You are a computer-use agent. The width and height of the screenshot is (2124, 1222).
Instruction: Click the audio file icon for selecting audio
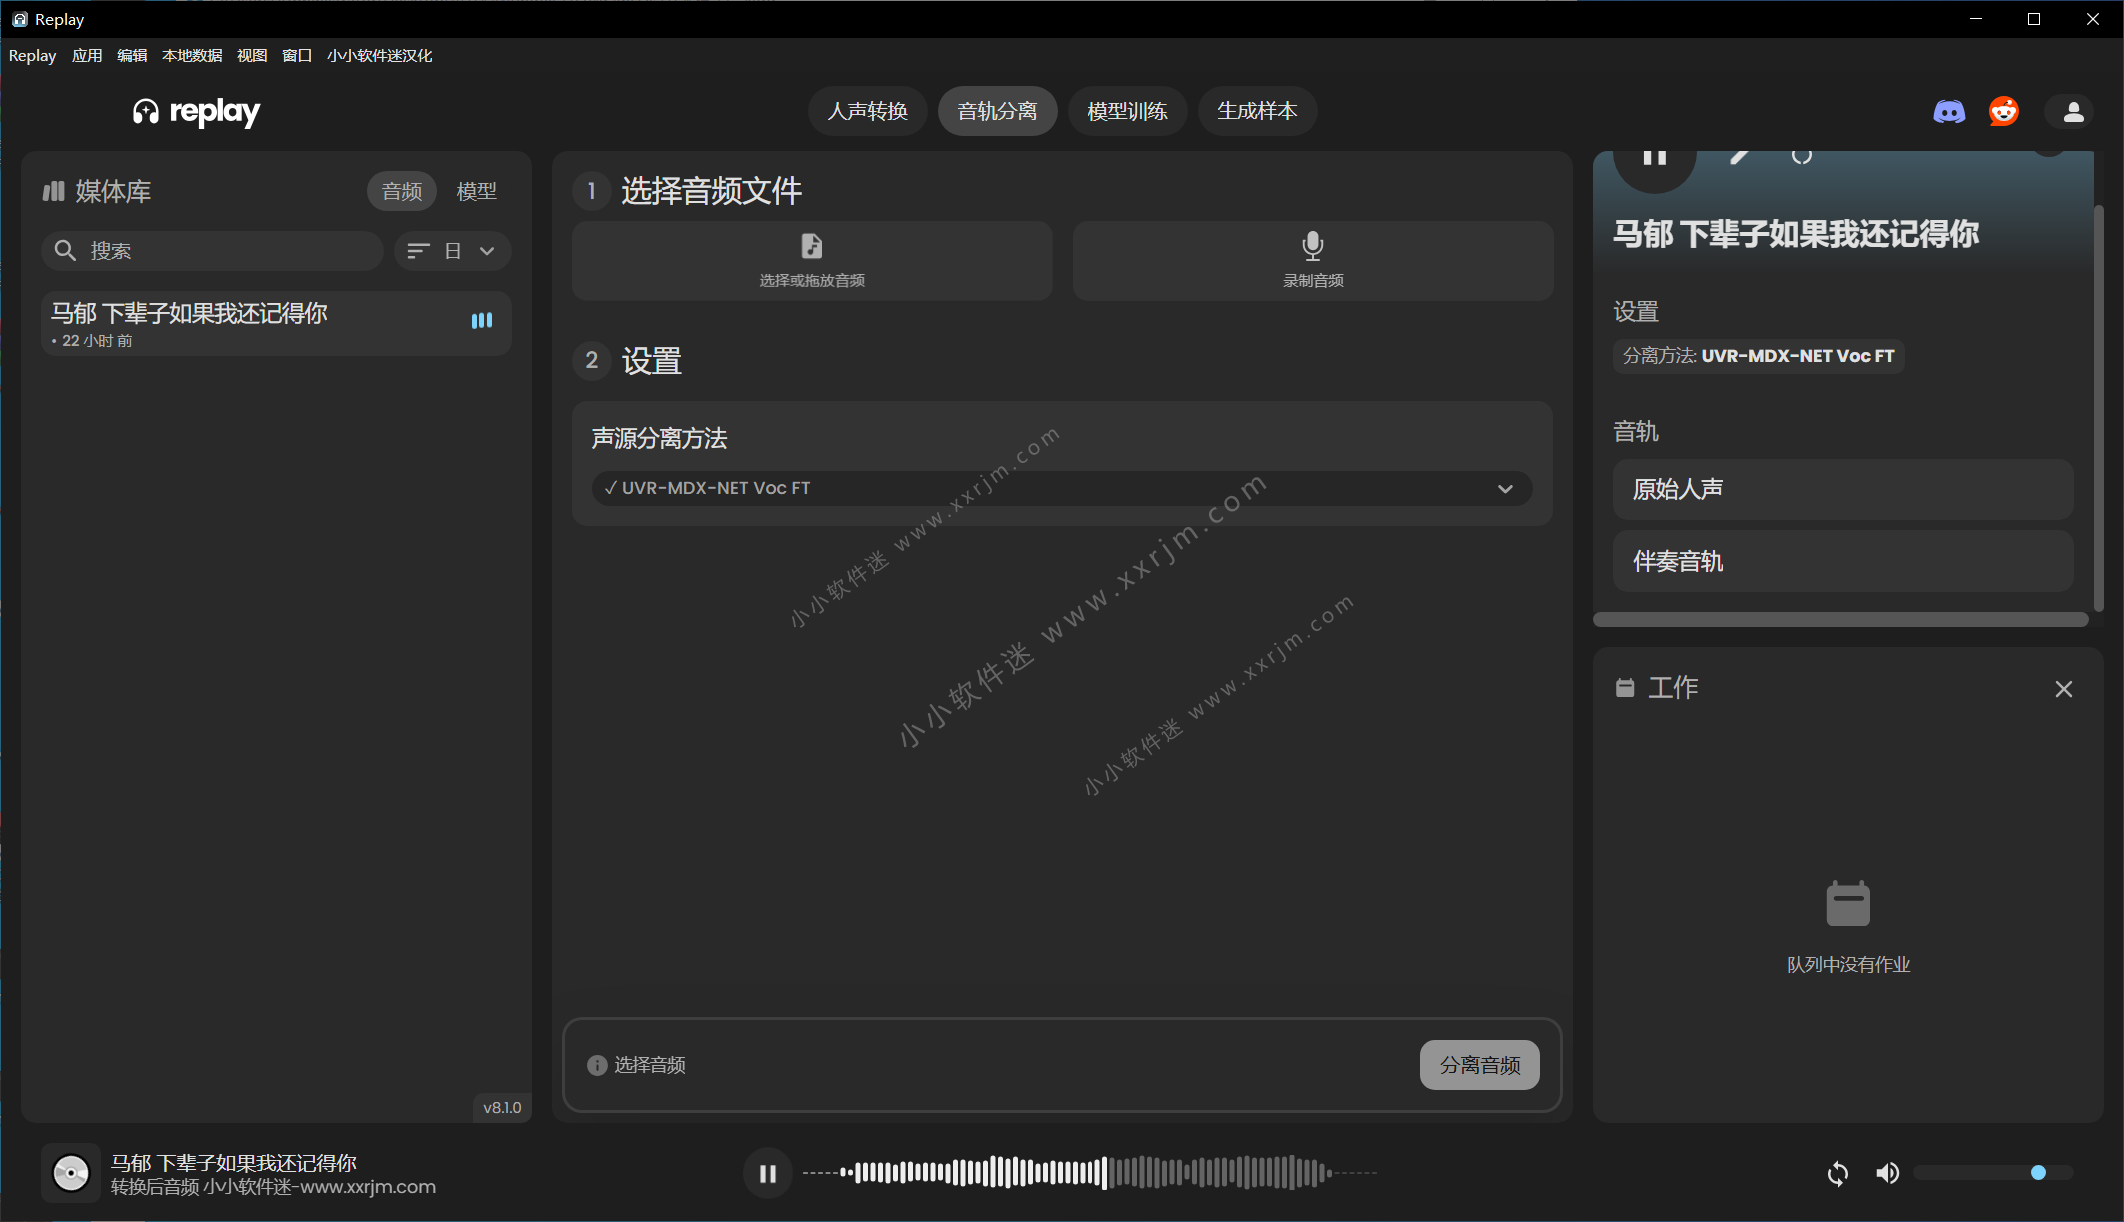click(x=812, y=246)
